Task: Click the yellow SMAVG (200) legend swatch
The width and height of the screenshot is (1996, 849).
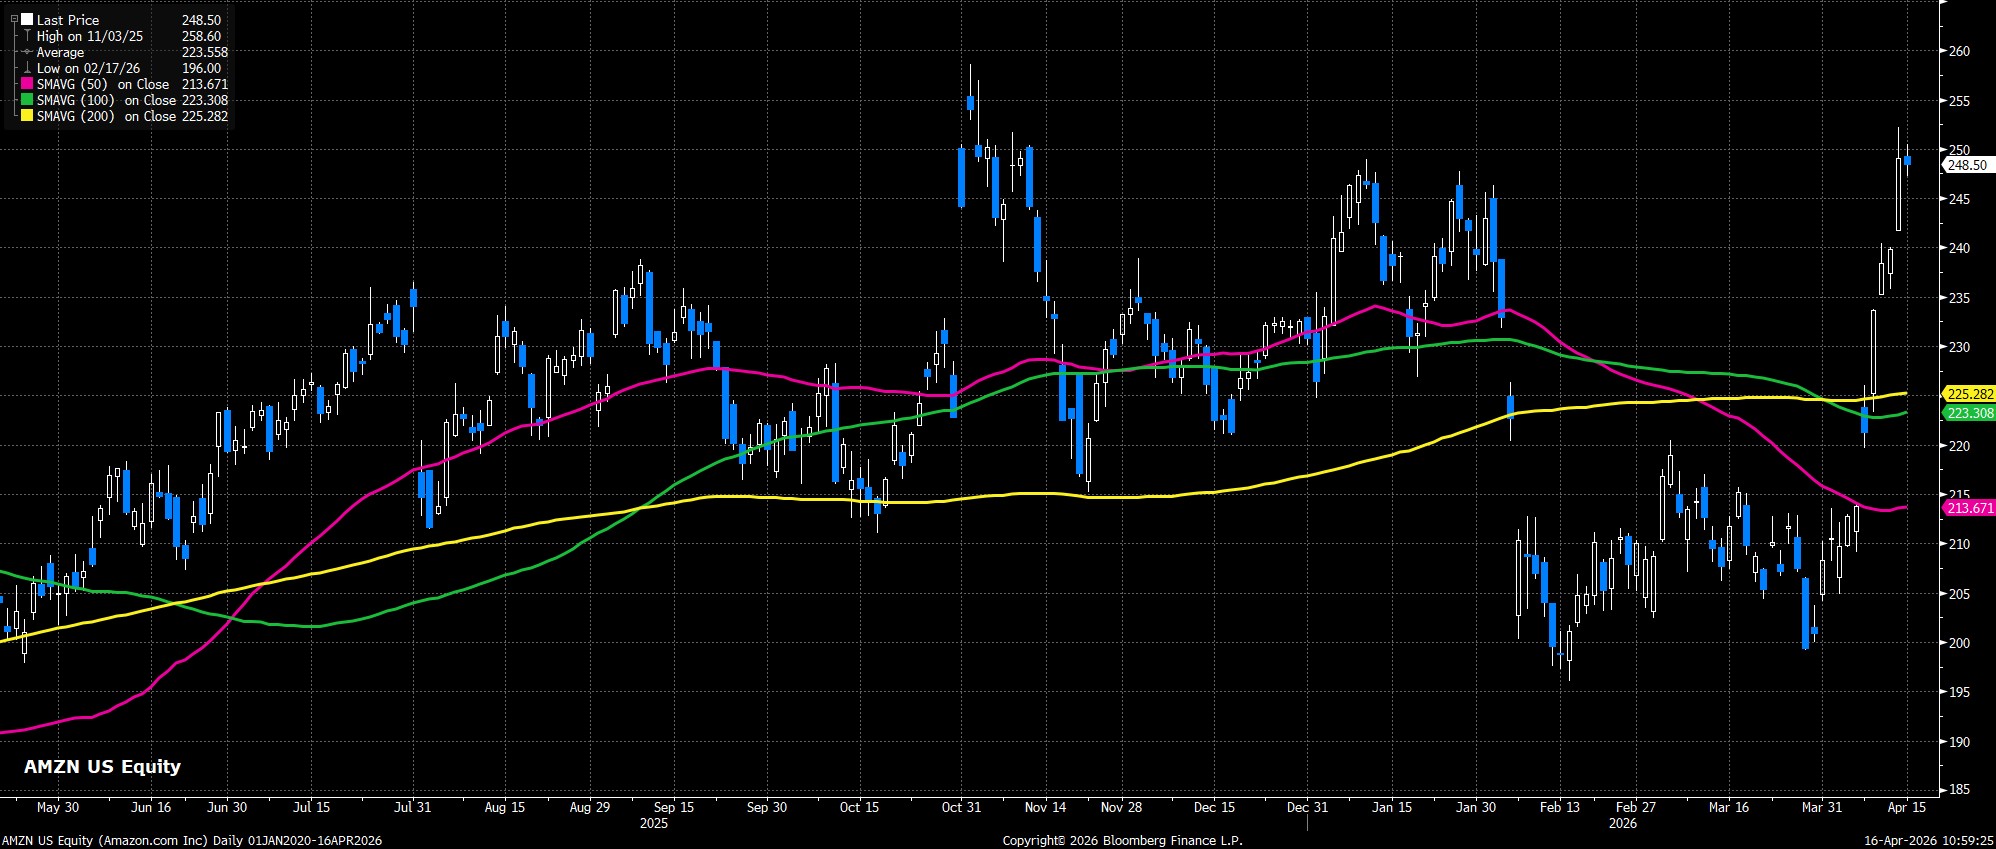Action: point(27,117)
